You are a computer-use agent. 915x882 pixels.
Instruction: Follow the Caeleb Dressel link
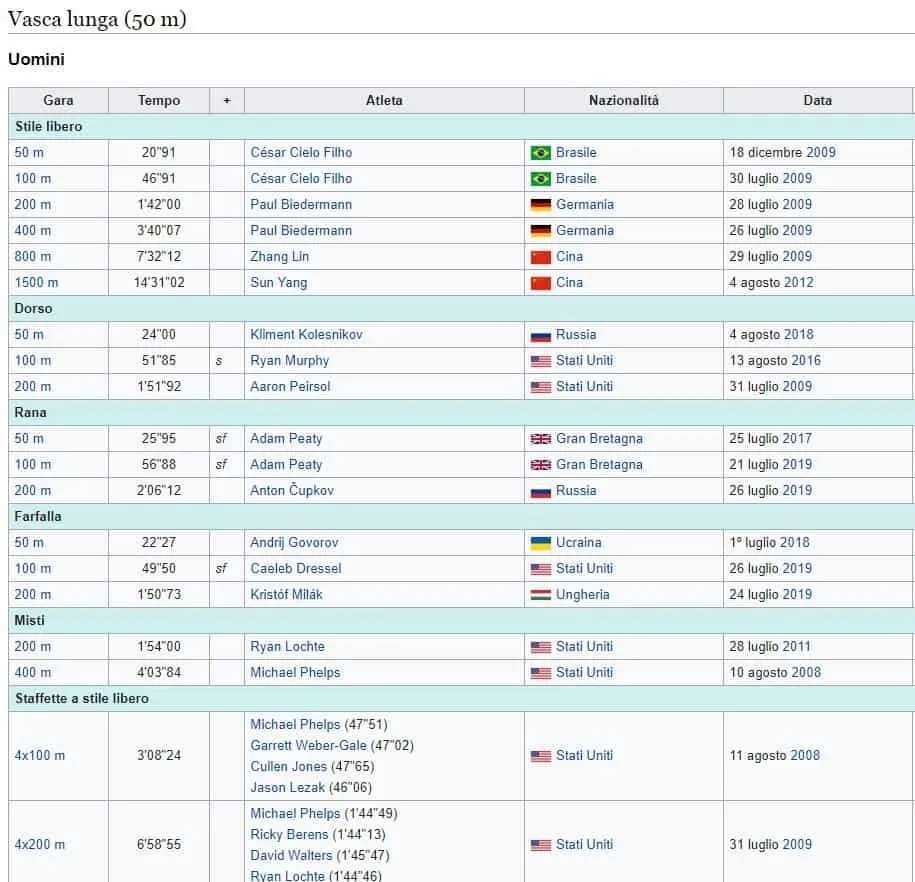(295, 568)
